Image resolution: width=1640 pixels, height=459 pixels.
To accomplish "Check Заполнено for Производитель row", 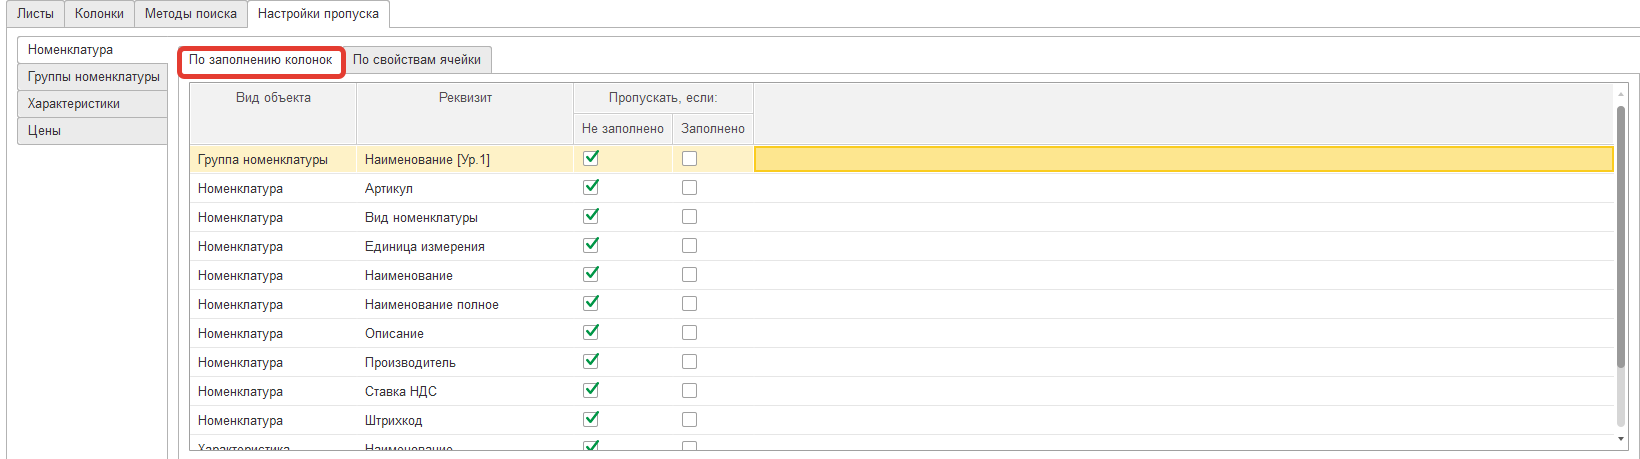I will point(689,362).
